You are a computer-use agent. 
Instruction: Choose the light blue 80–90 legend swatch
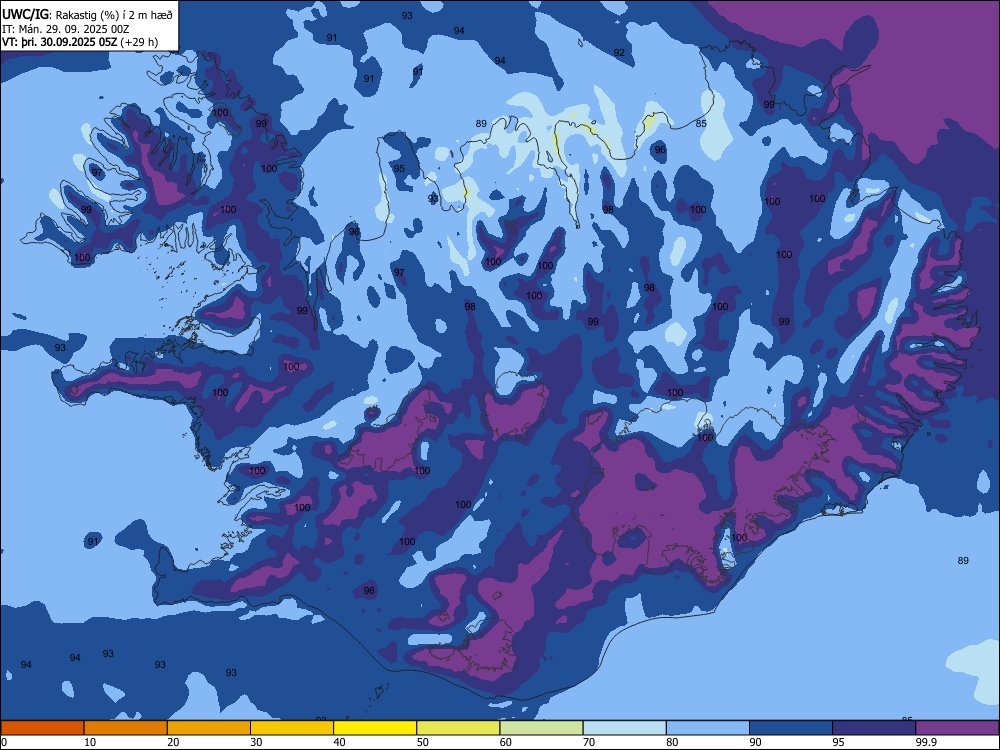pos(708,728)
